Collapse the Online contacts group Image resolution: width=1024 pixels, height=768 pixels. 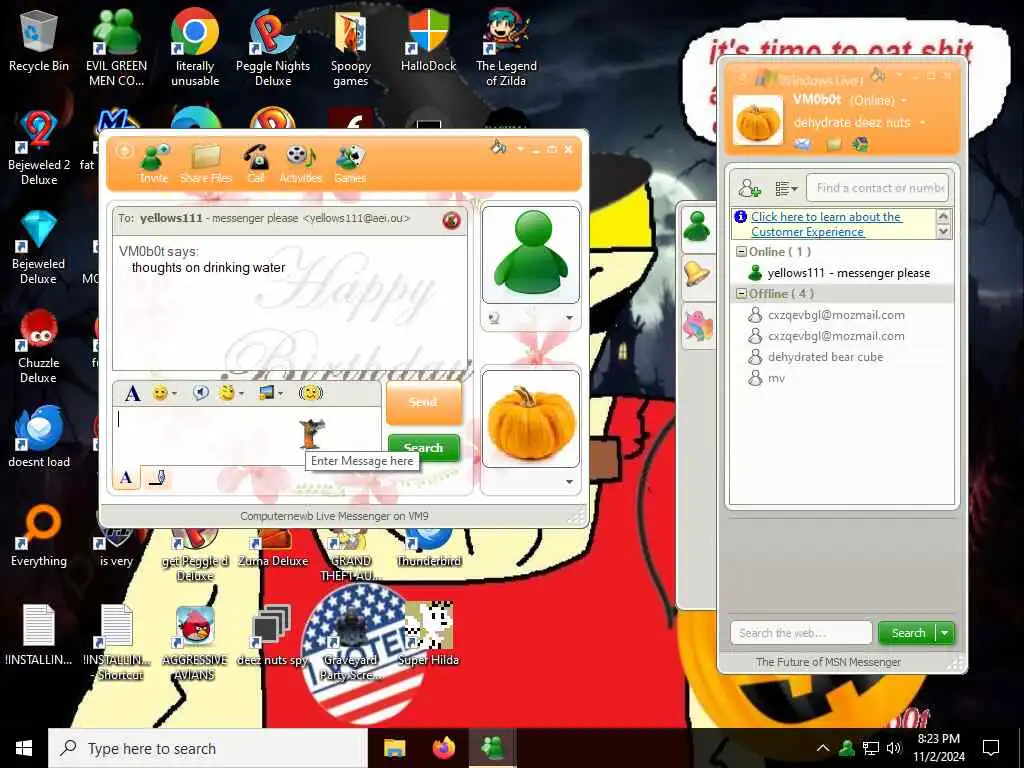[x=741, y=251]
